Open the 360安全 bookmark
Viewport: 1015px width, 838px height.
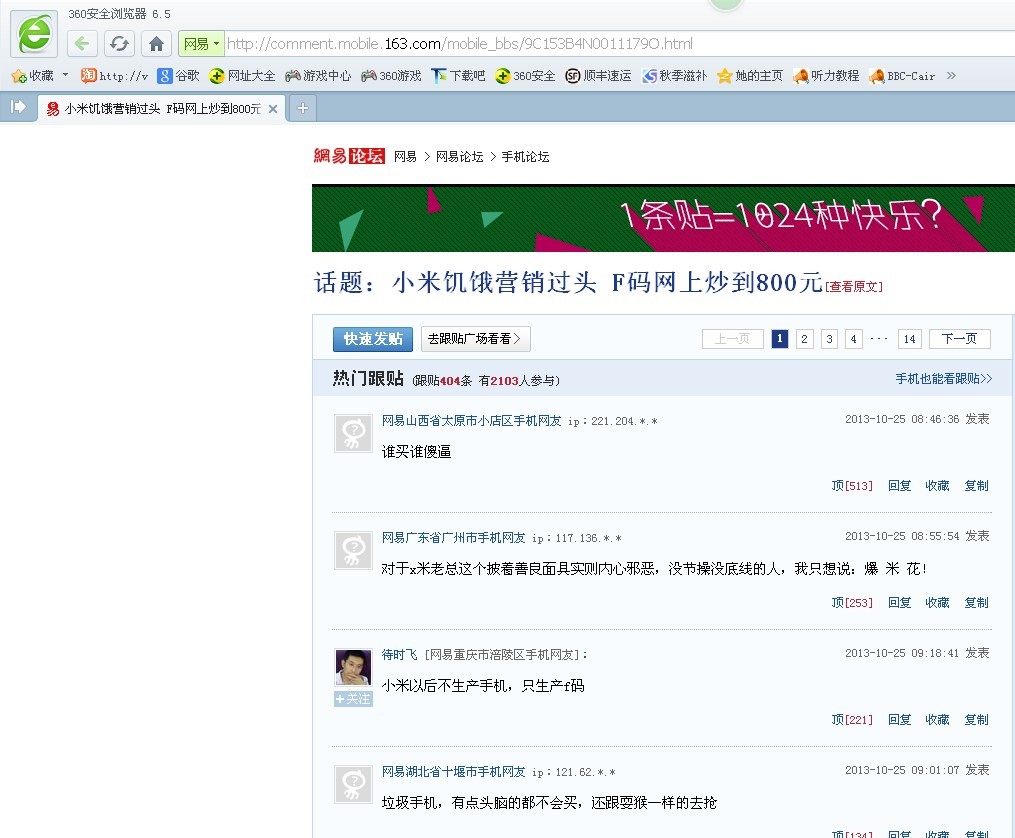coord(525,76)
